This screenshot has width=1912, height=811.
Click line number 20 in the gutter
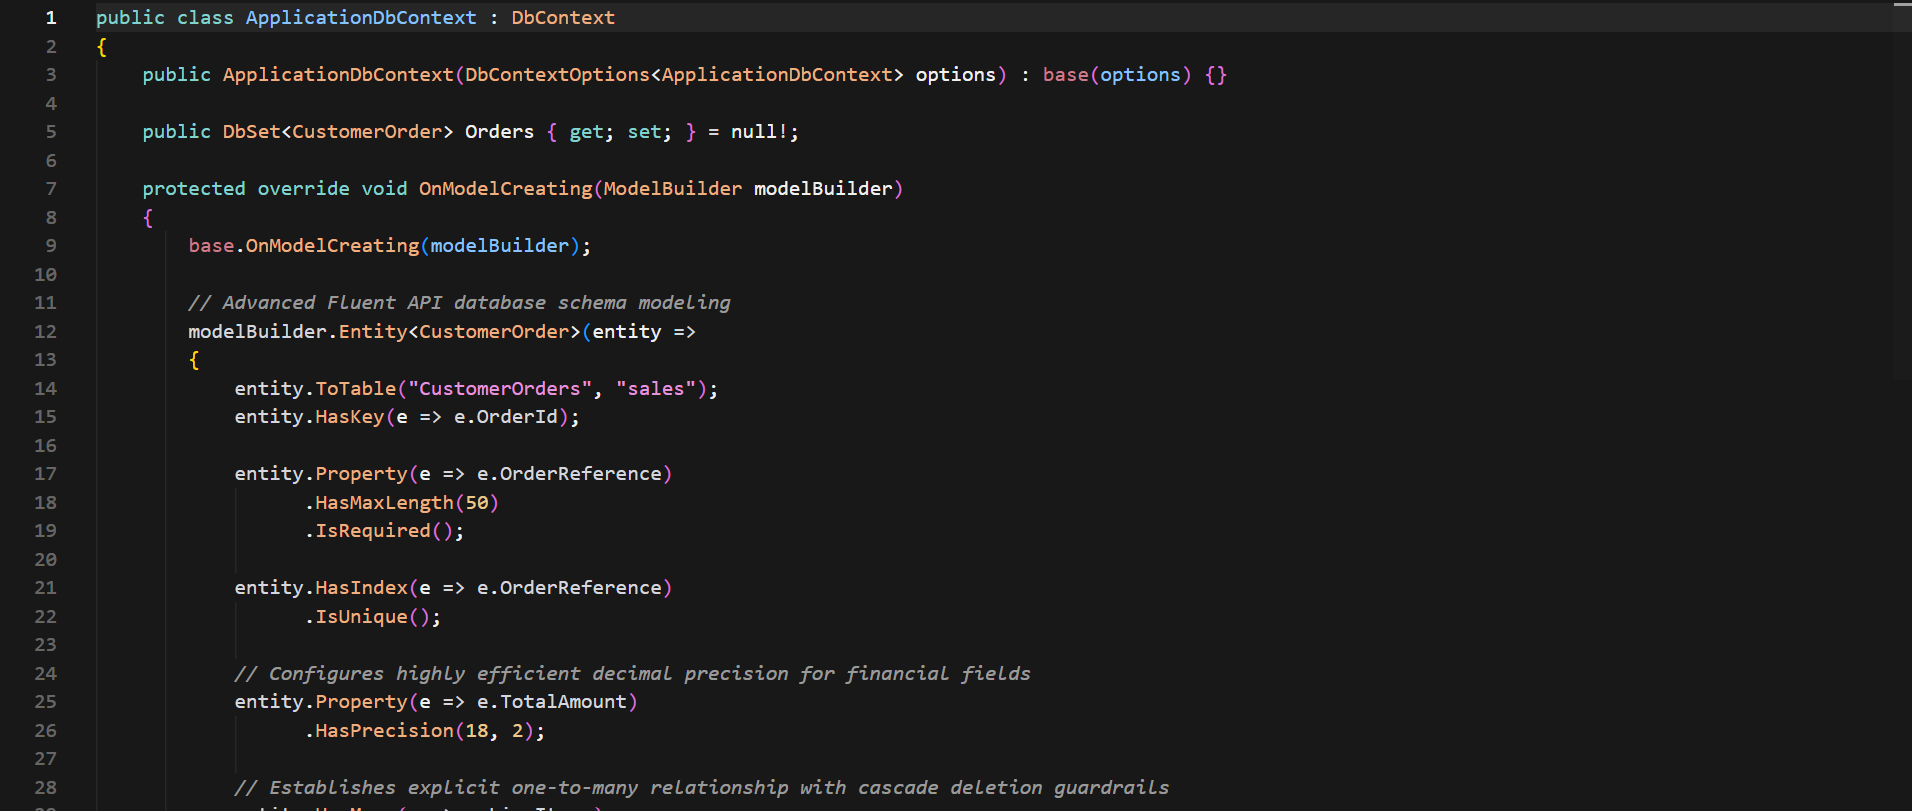coord(46,560)
